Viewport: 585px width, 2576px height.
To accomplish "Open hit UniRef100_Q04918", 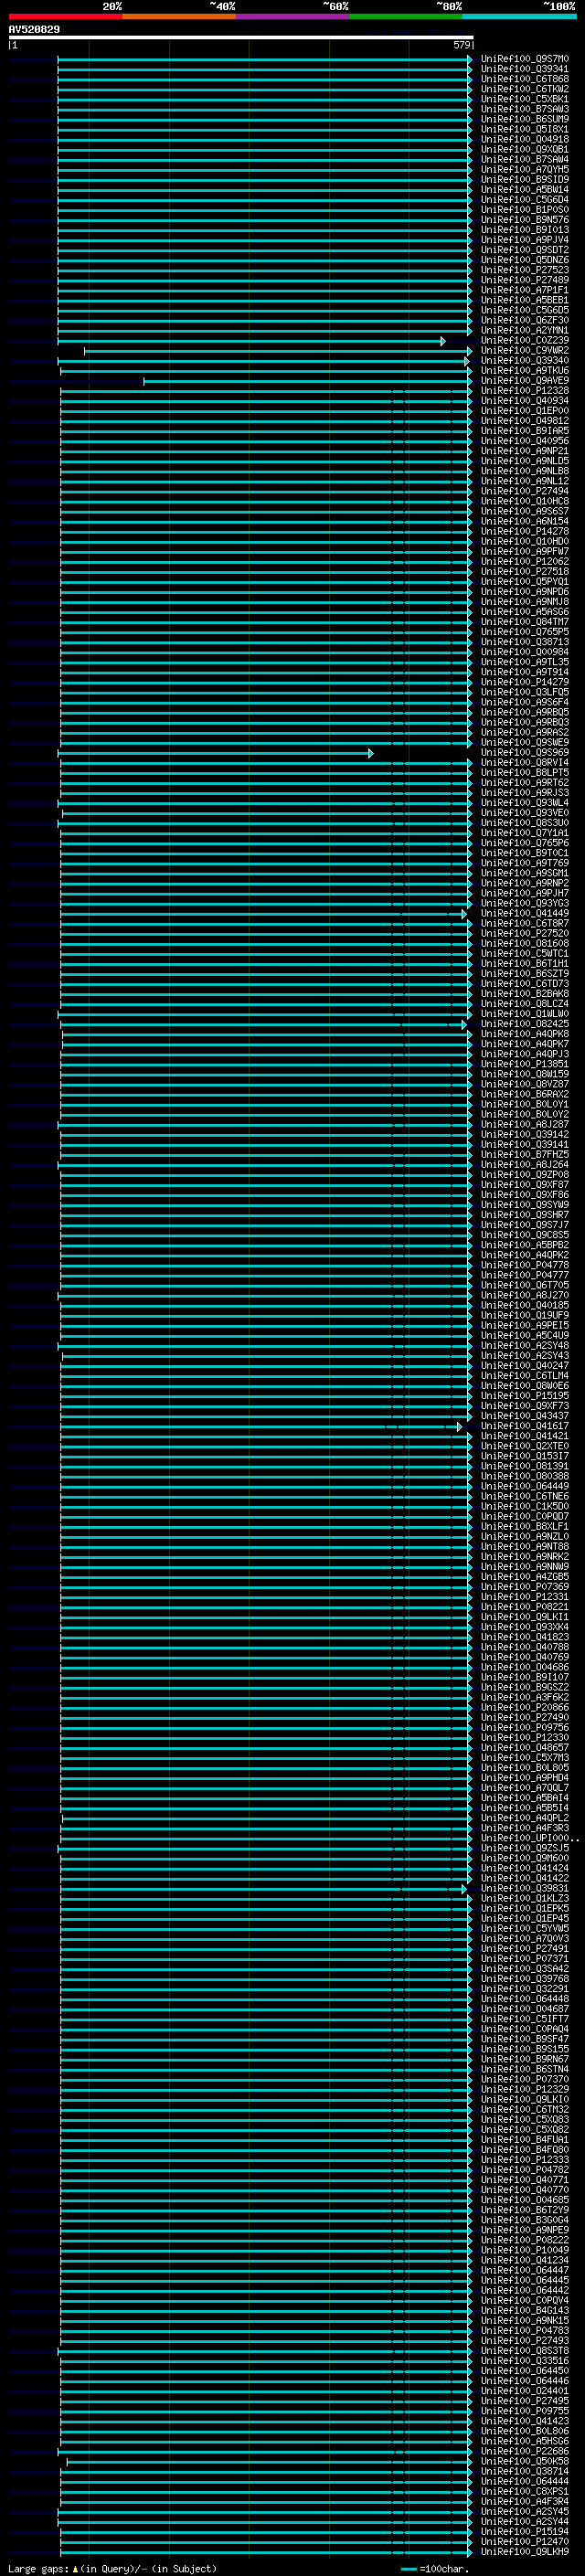I will pos(524,139).
